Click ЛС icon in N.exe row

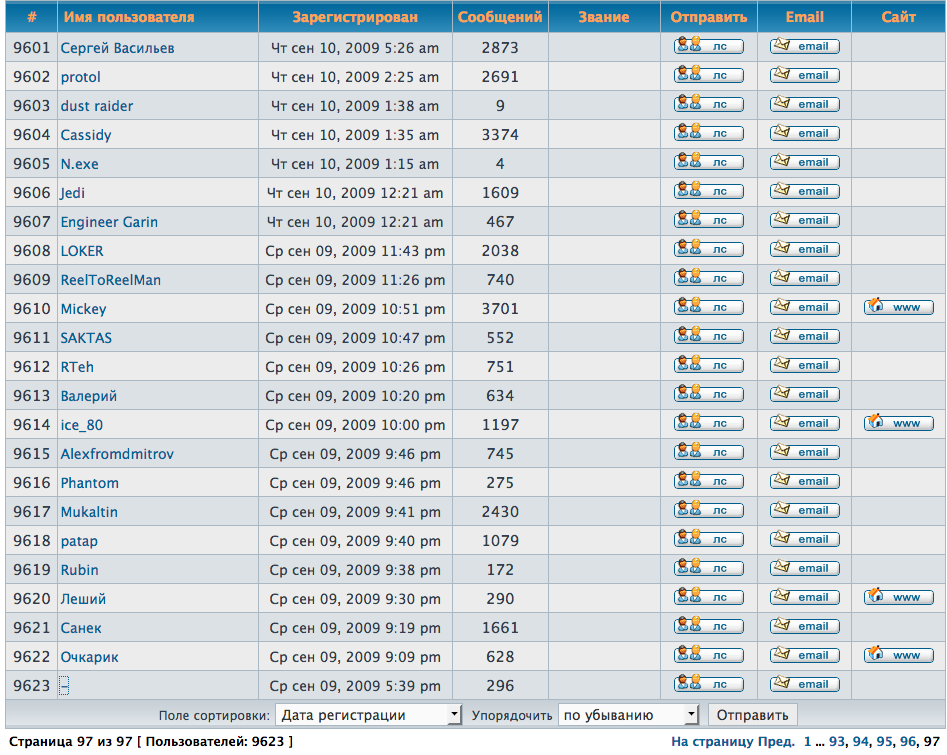click(x=708, y=162)
